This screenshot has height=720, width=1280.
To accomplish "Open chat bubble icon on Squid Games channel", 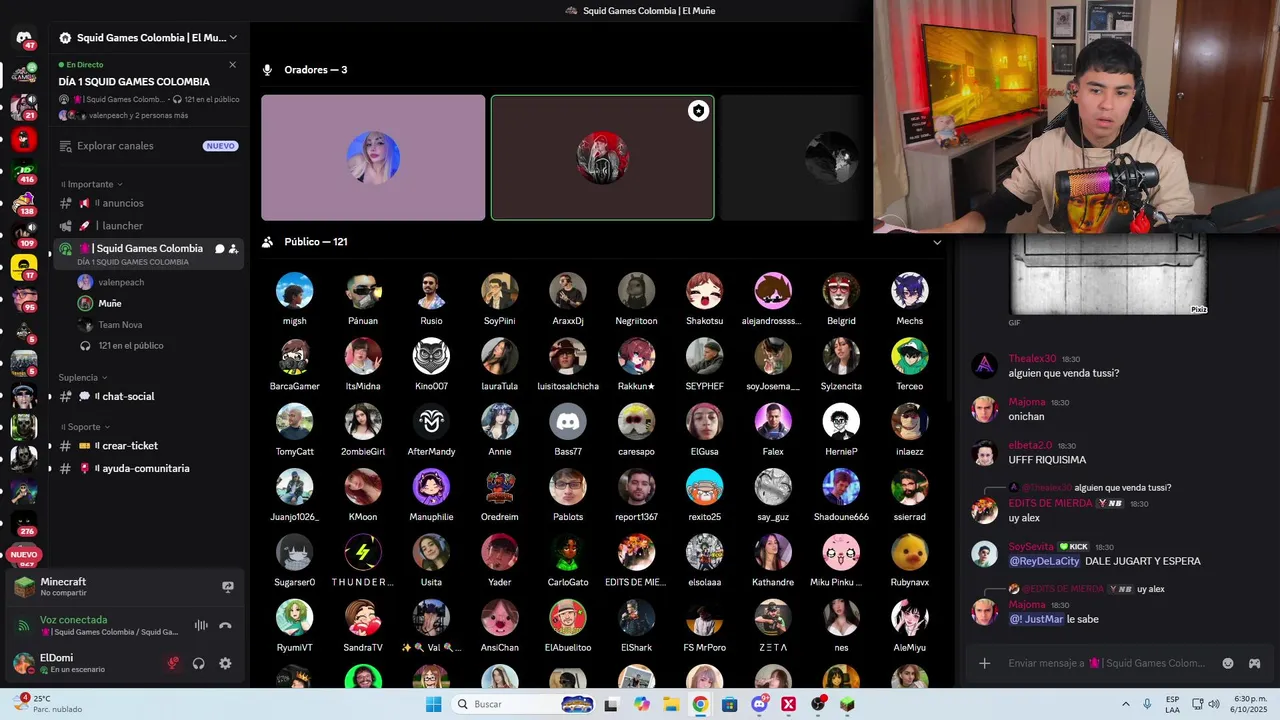I will click(219, 249).
